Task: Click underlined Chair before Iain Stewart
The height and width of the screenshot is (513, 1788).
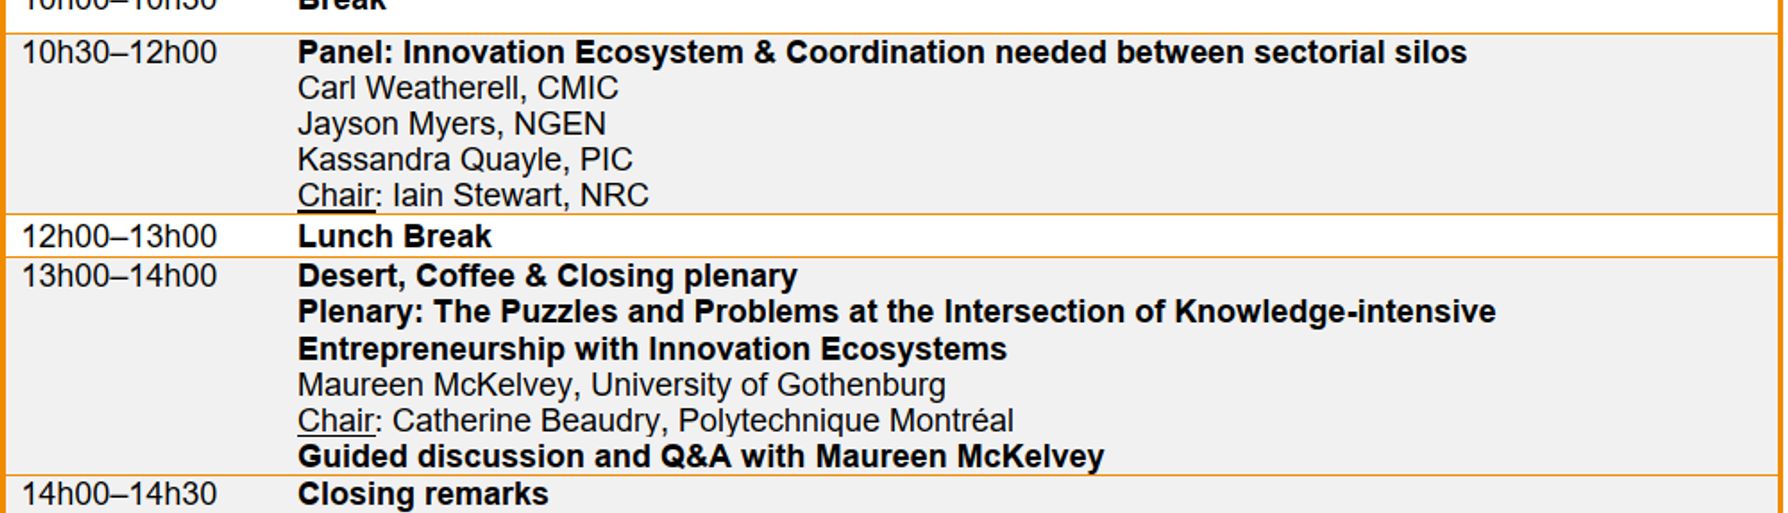Action: [x=336, y=196]
